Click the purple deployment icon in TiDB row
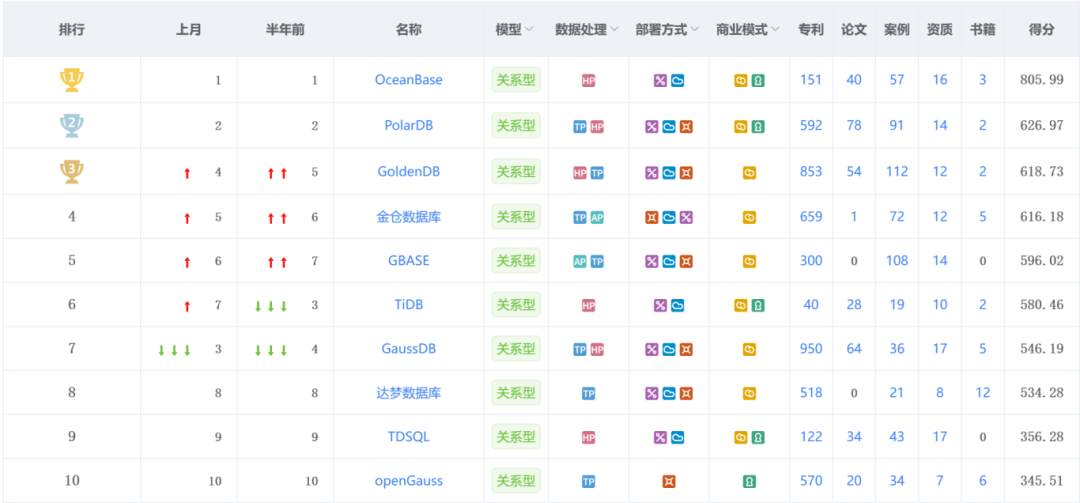1080x503 pixels. [x=660, y=305]
